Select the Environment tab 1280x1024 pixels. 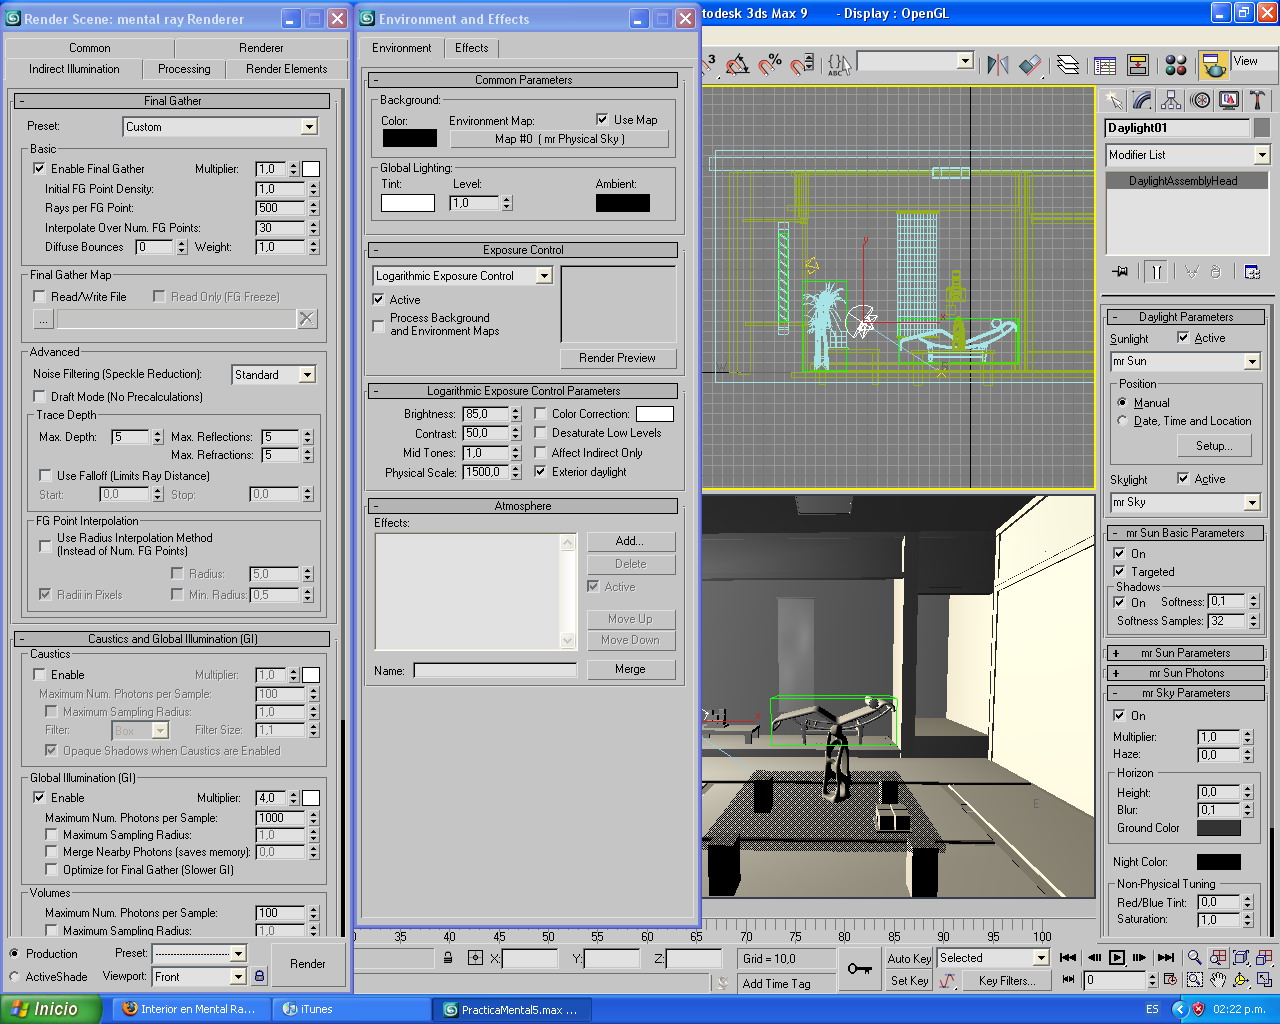point(402,48)
